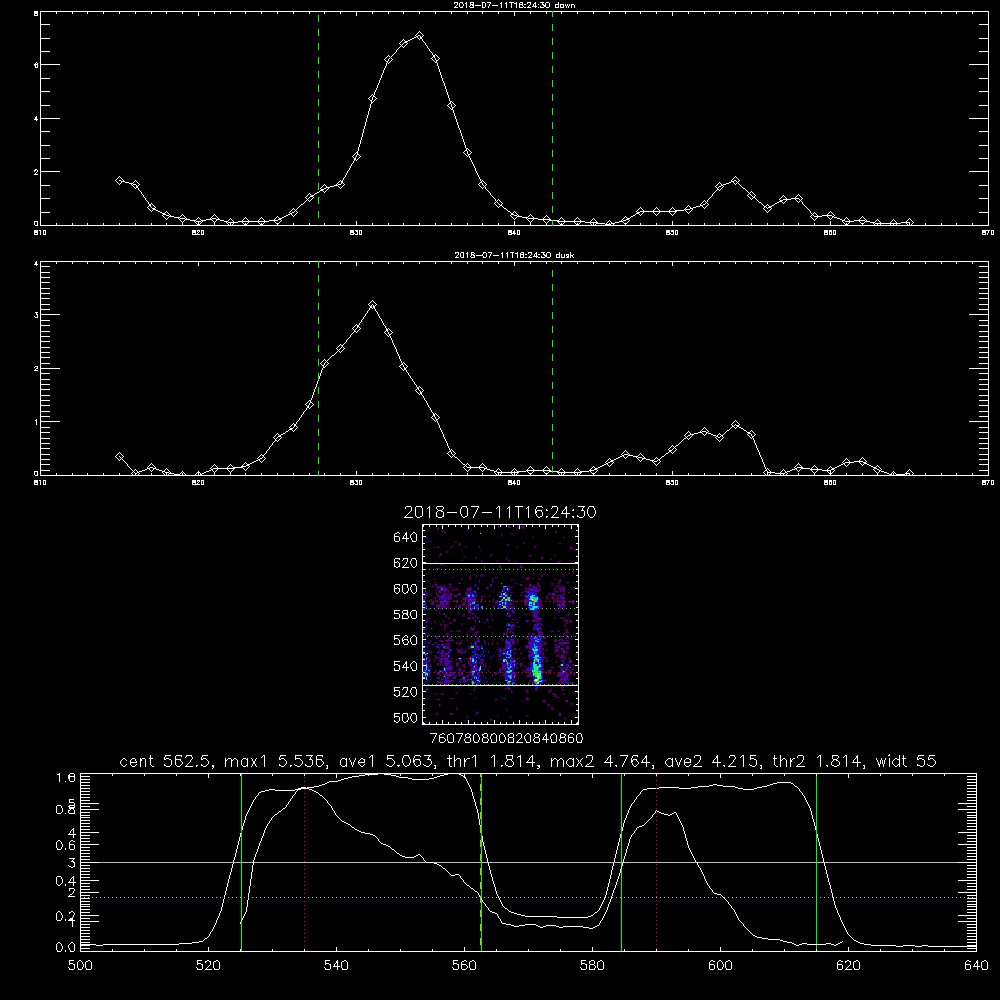This screenshot has height=1000, width=1000.
Task: Select the 'widt 55' value
Action: 906,761
